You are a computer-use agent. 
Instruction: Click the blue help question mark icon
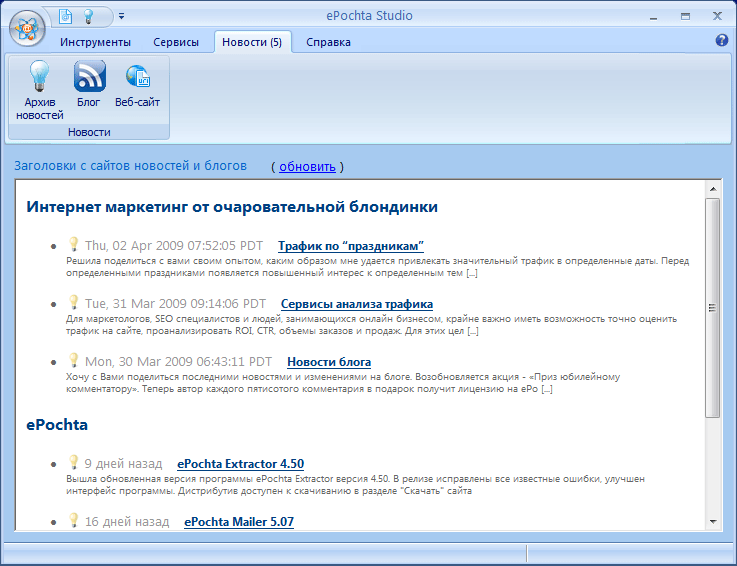[721, 40]
